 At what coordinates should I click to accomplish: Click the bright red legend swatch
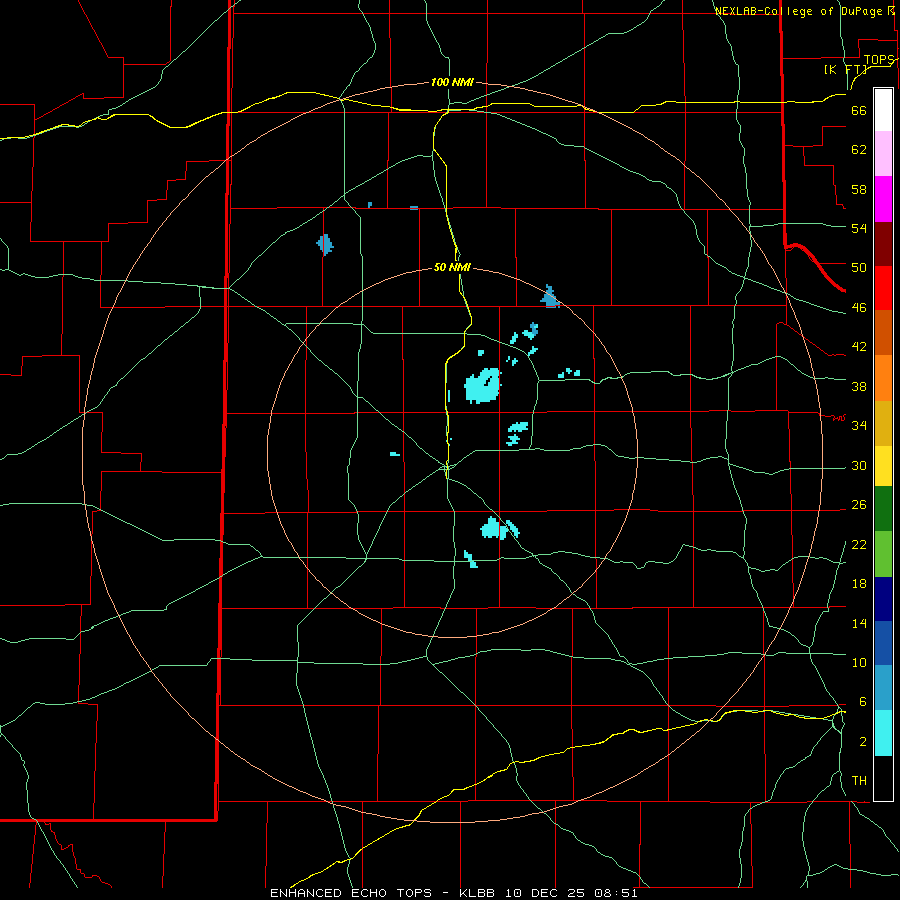[x=883, y=288]
